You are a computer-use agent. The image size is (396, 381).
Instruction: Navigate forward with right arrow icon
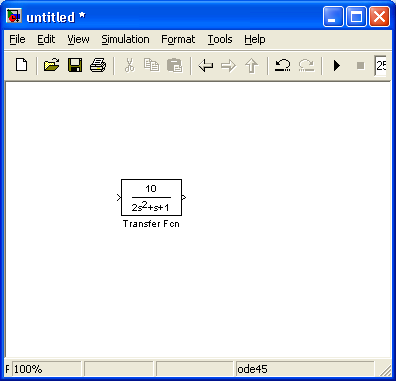[228, 65]
